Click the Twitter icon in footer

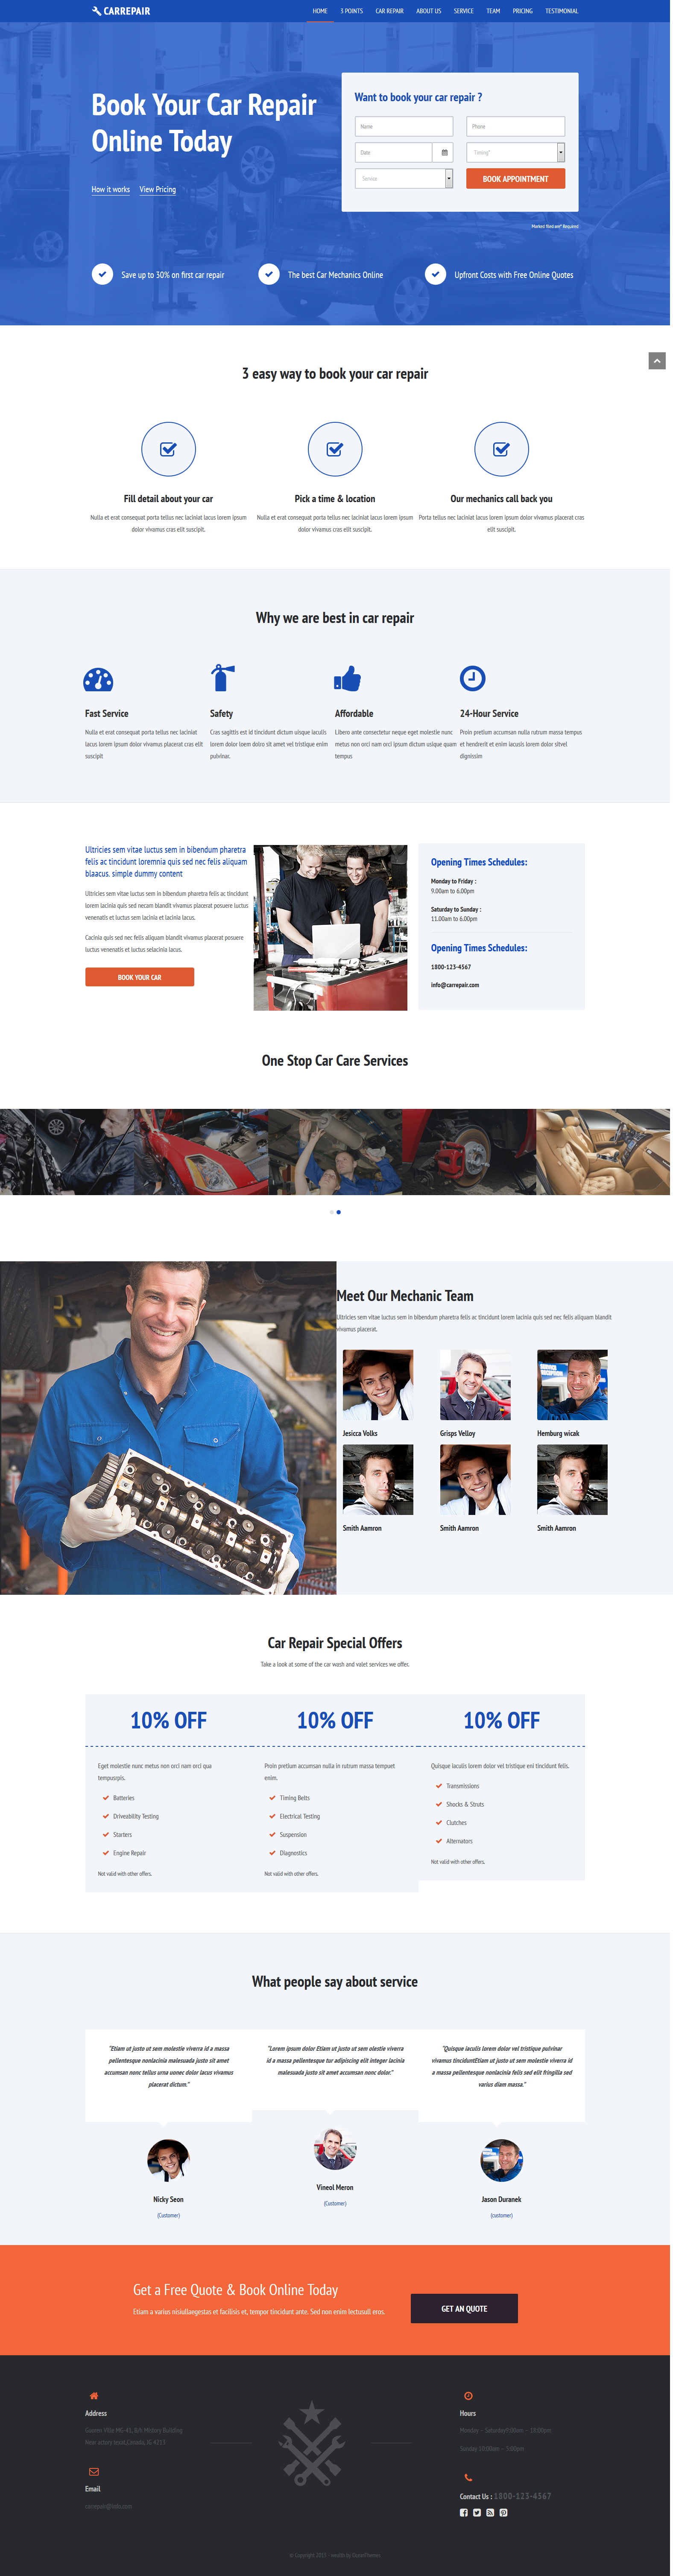[x=477, y=2512]
